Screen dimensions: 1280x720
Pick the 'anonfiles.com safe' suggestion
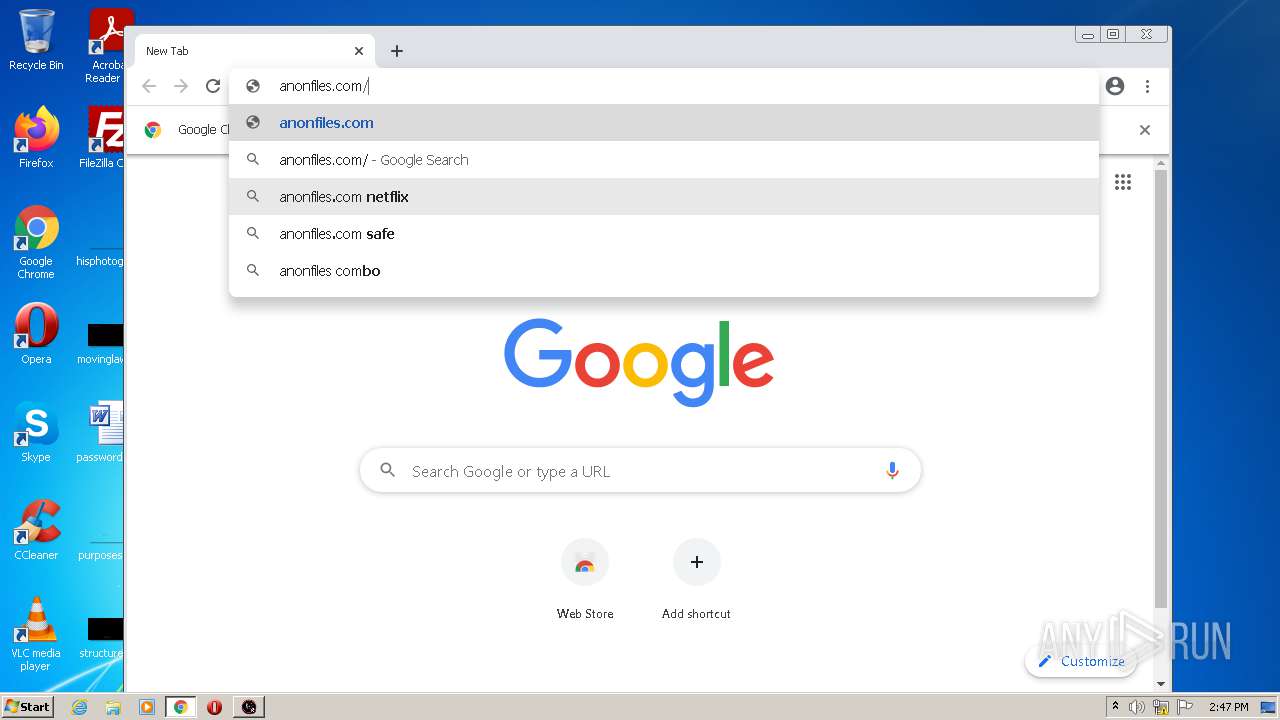coord(664,234)
